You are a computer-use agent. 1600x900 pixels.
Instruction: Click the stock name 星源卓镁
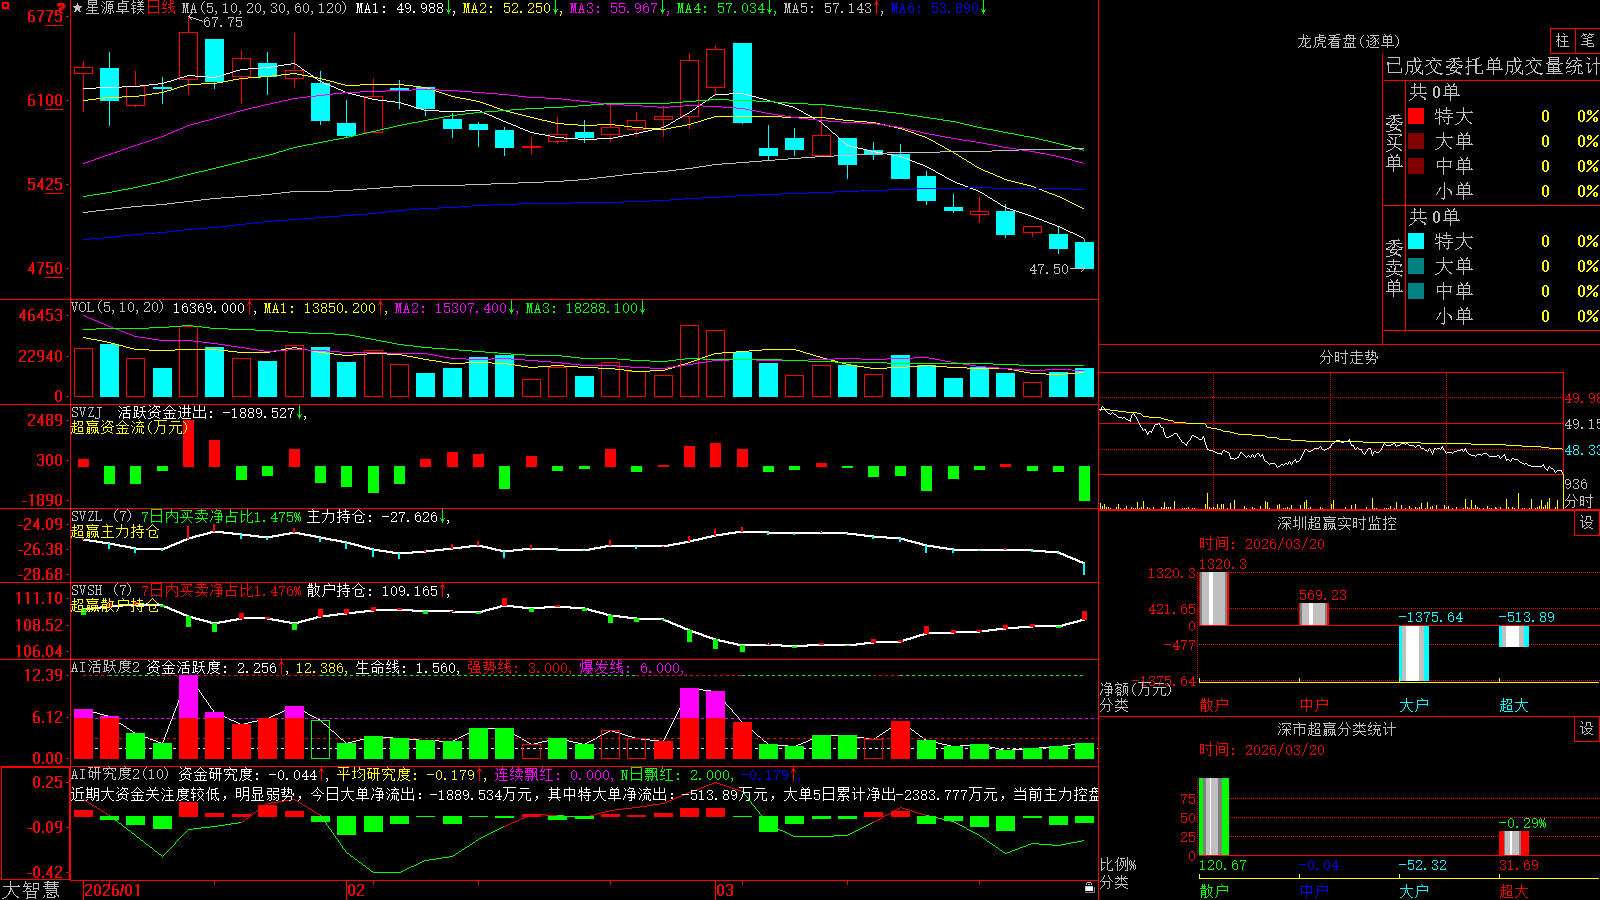point(114,8)
